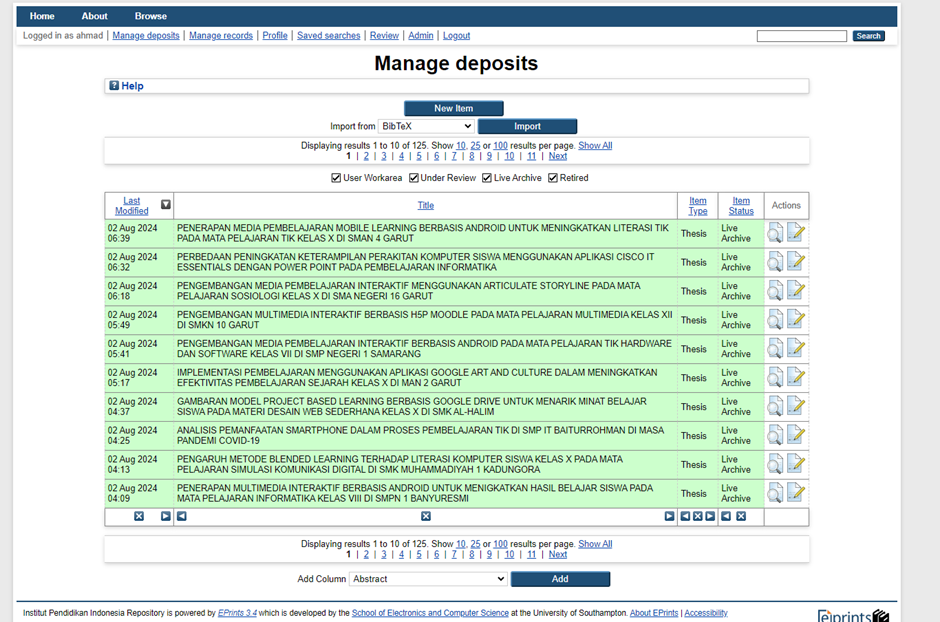Image resolution: width=940 pixels, height=622 pixels.
Task: Uncheck the User Workarea checkbox
Action: click(x=336, y=178)
